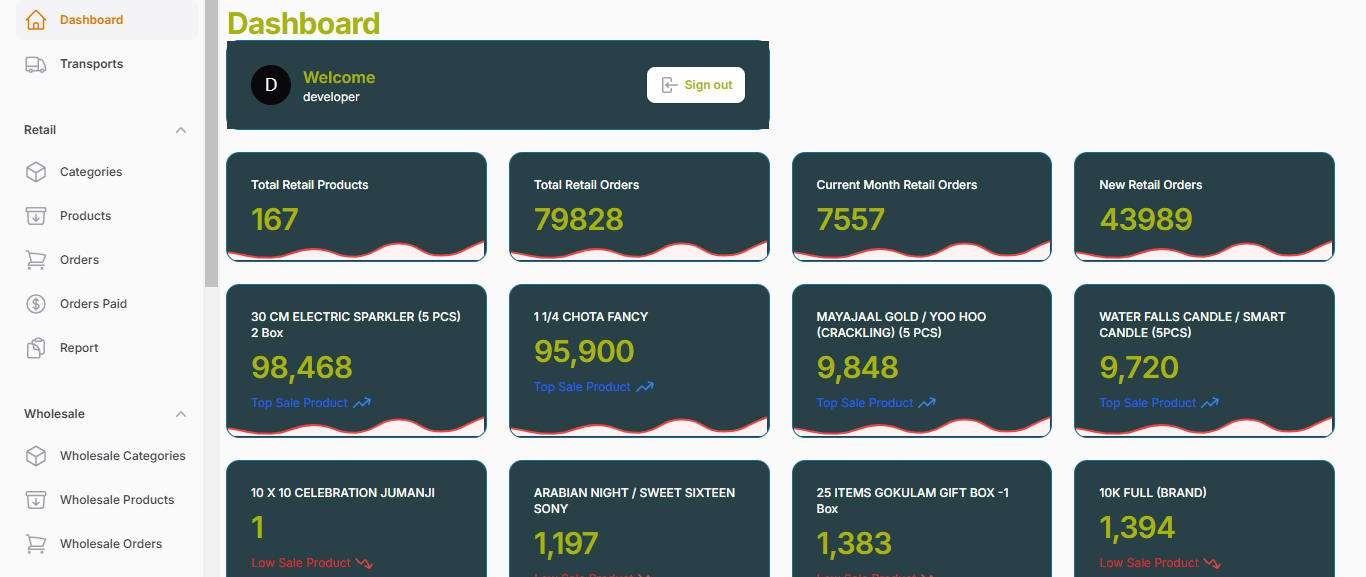1366x577 pixels.
Task: Click the Transports truck icon
Action: click(x=36, y=64)
